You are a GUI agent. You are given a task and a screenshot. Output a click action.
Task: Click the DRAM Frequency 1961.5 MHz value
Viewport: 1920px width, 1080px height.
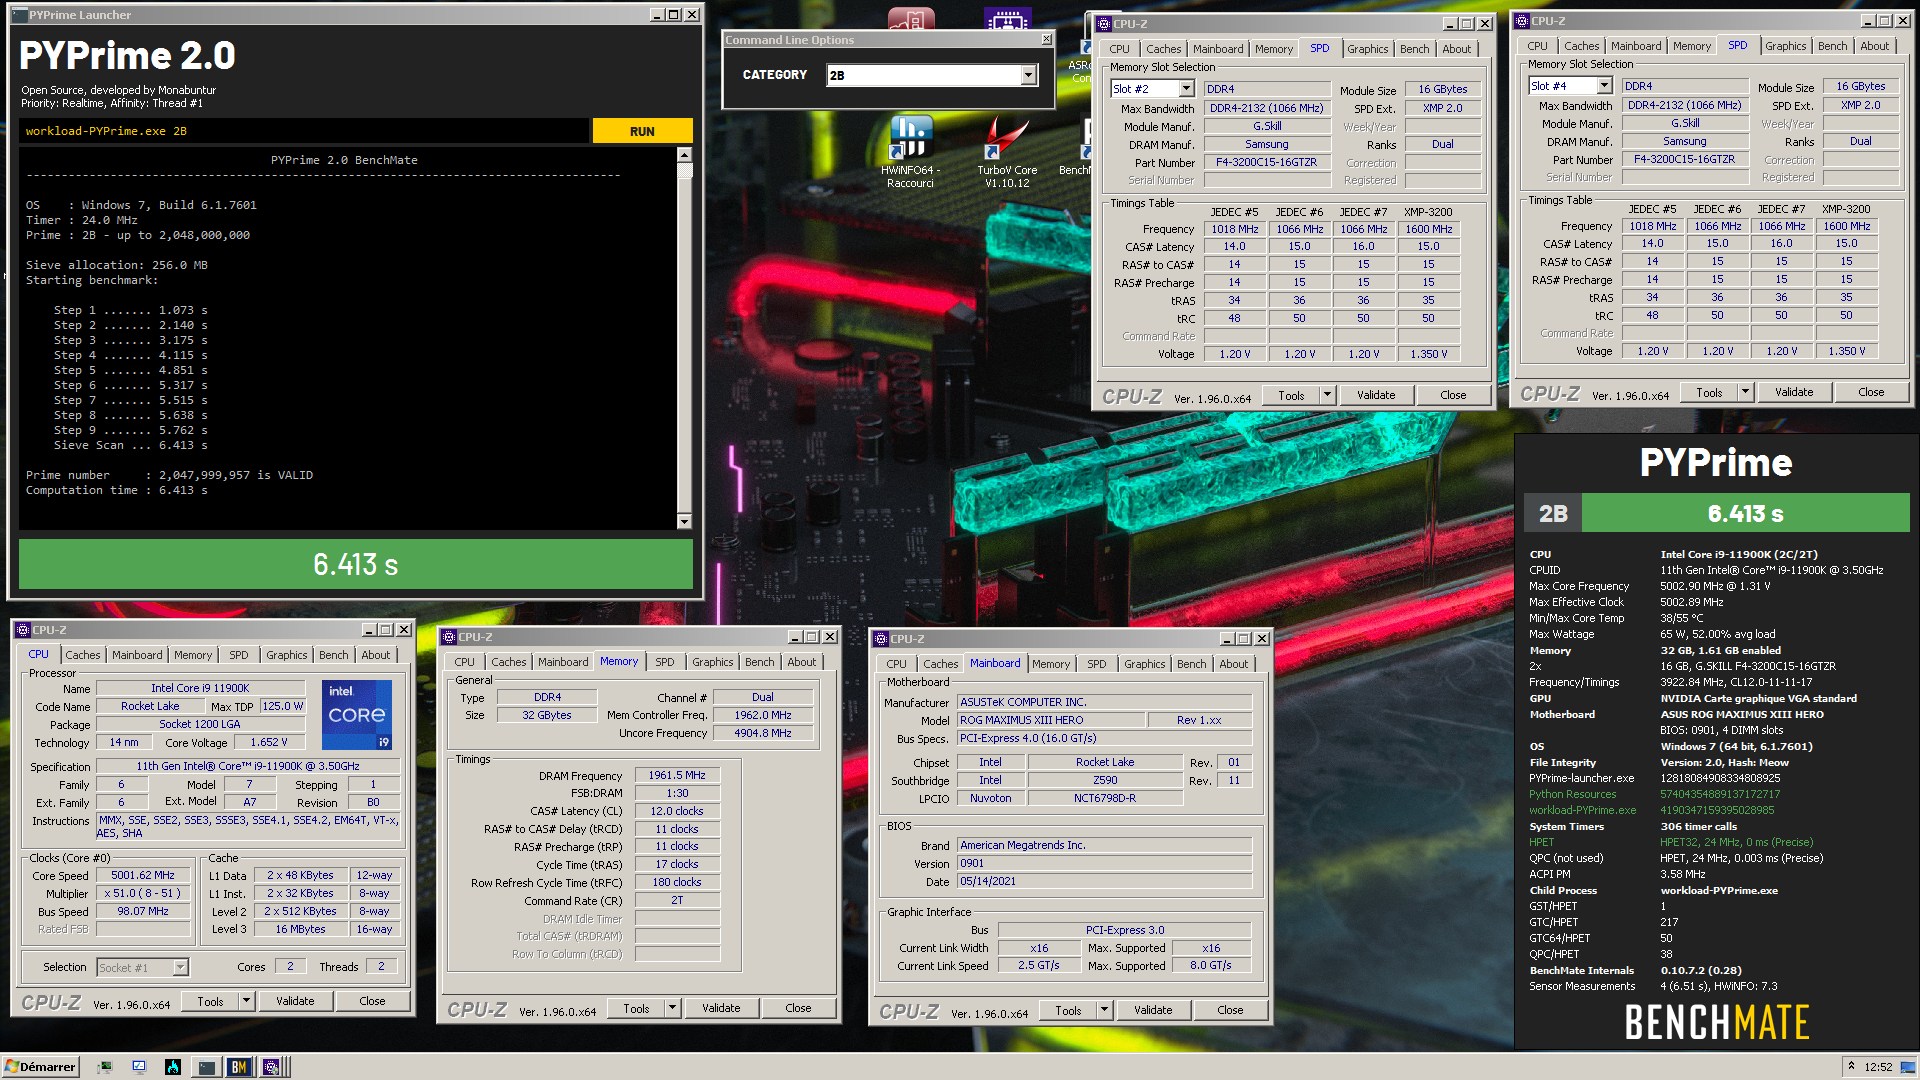[x=677, y=775]
